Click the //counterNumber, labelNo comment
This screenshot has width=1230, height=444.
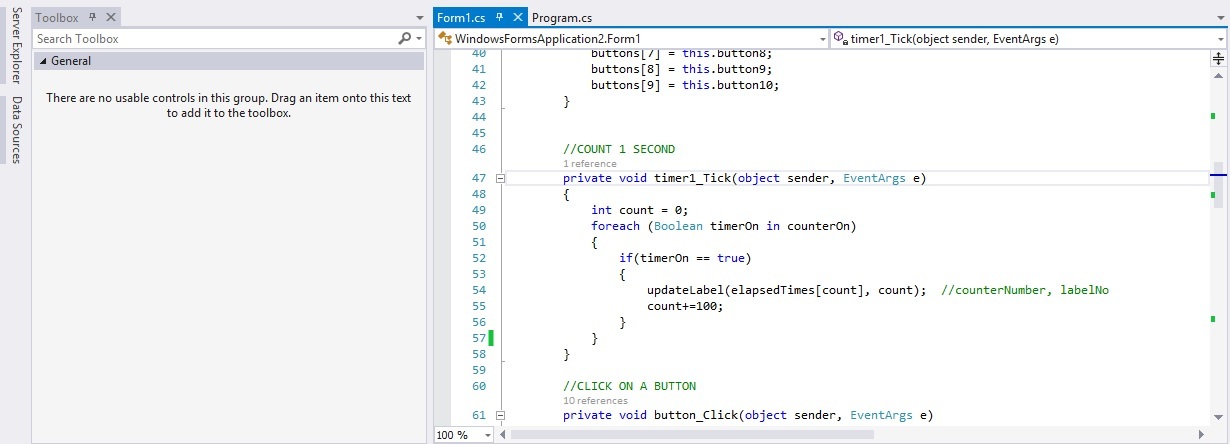click(x=1027, y=290)
